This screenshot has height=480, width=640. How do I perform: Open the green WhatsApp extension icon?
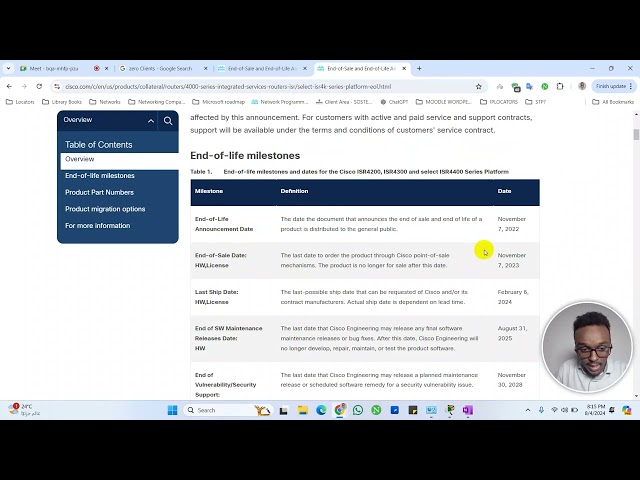pos(545,87)
